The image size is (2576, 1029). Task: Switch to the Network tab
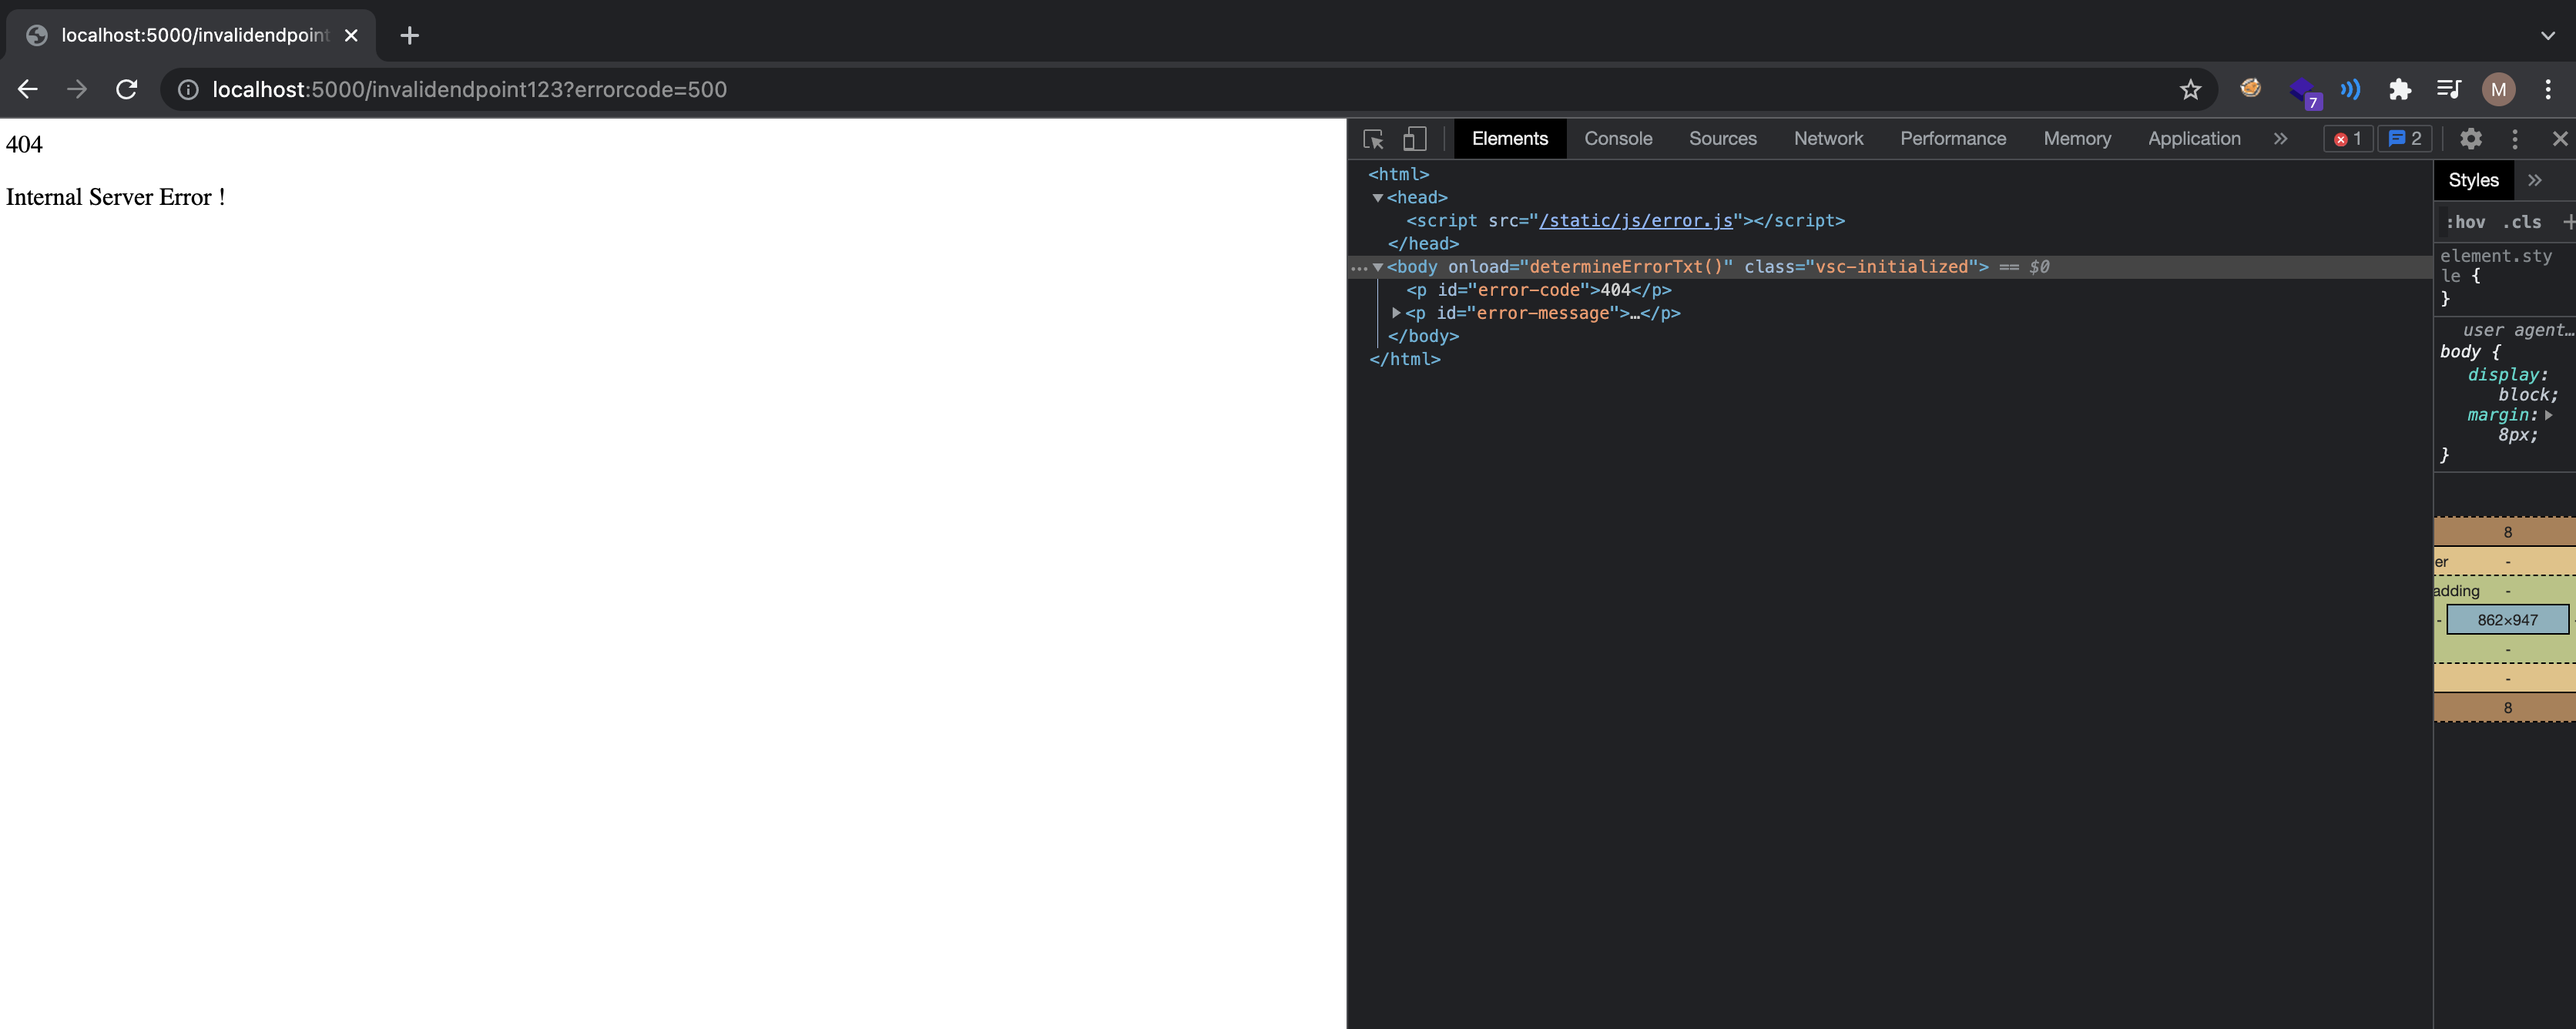(x=1828, y=139)
